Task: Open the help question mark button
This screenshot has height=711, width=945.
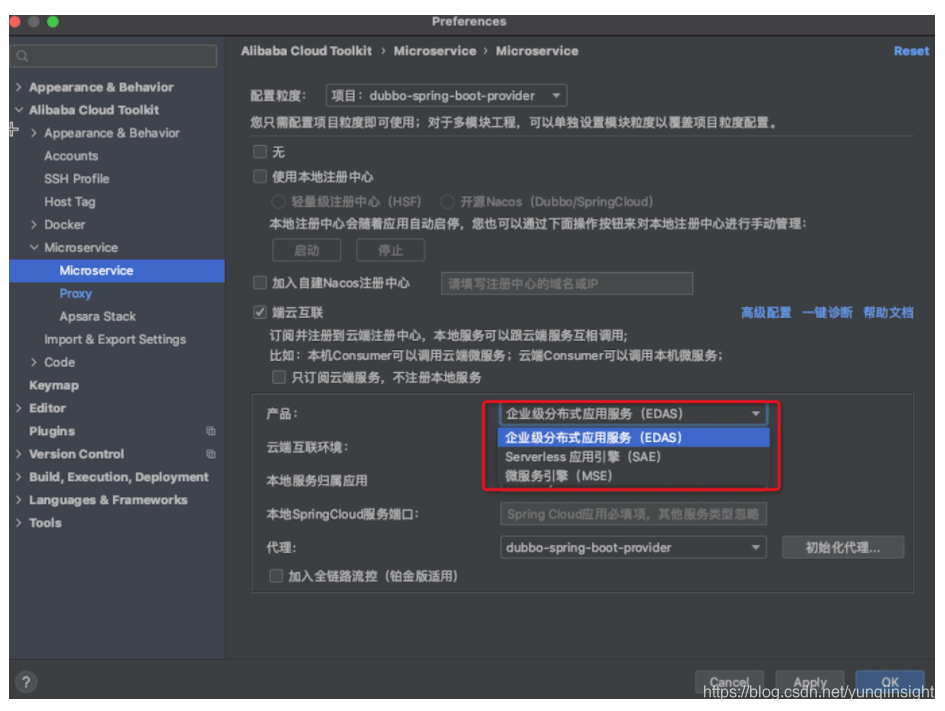Action: (x=25, y=682)
